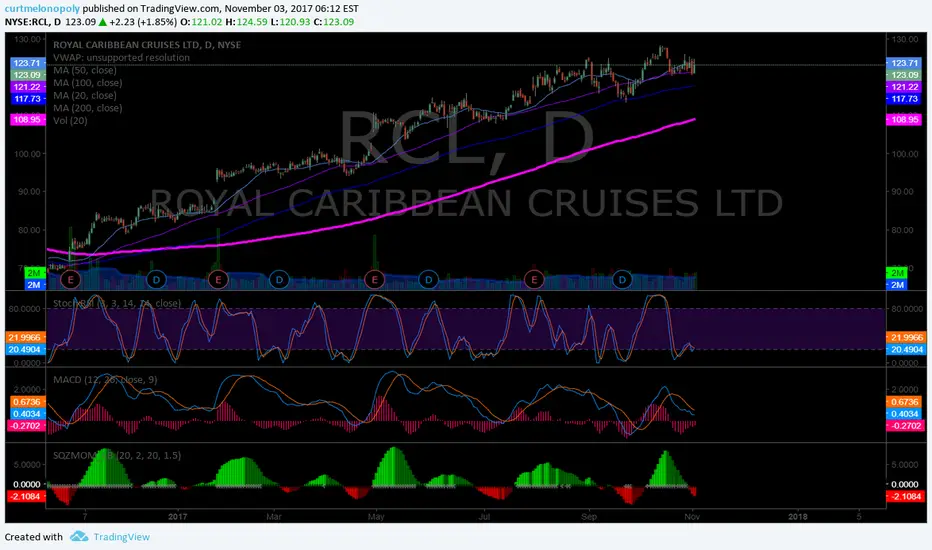Select the MA (100, close) indicator legend
Viewport: 932px width, 550px height.
click(87, 83)
